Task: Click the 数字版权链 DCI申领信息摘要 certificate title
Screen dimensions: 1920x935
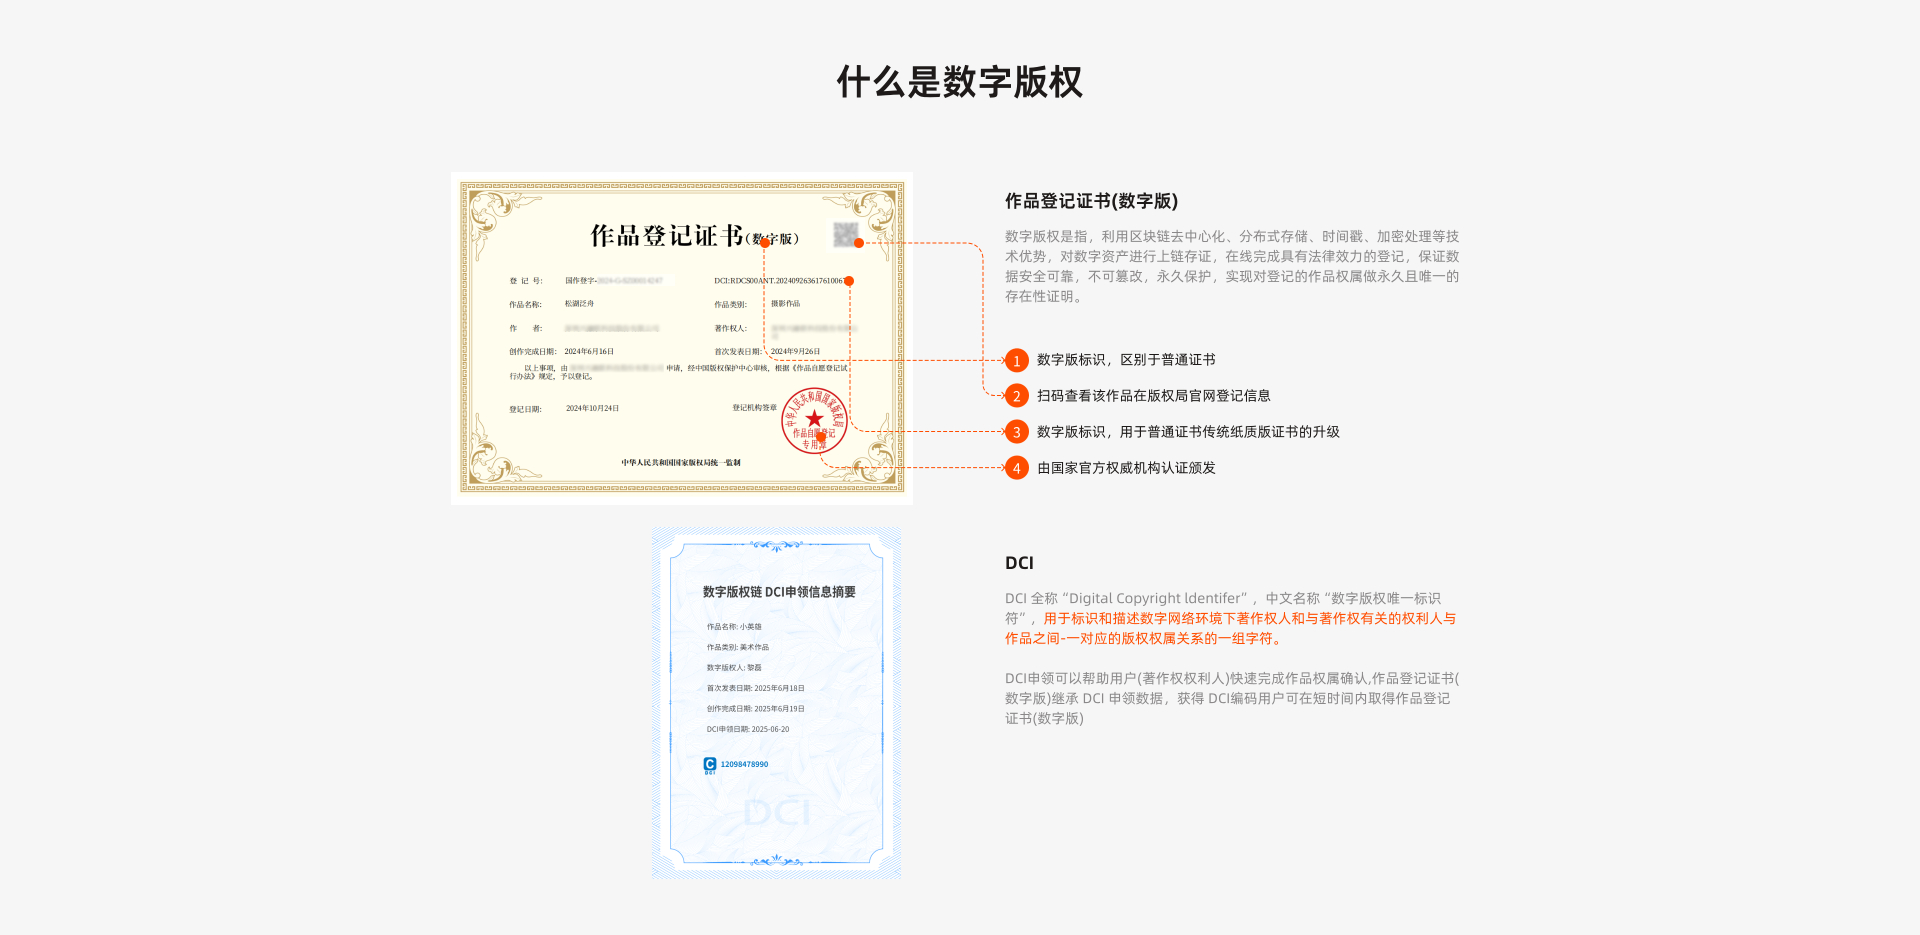Action: (779, 592)
